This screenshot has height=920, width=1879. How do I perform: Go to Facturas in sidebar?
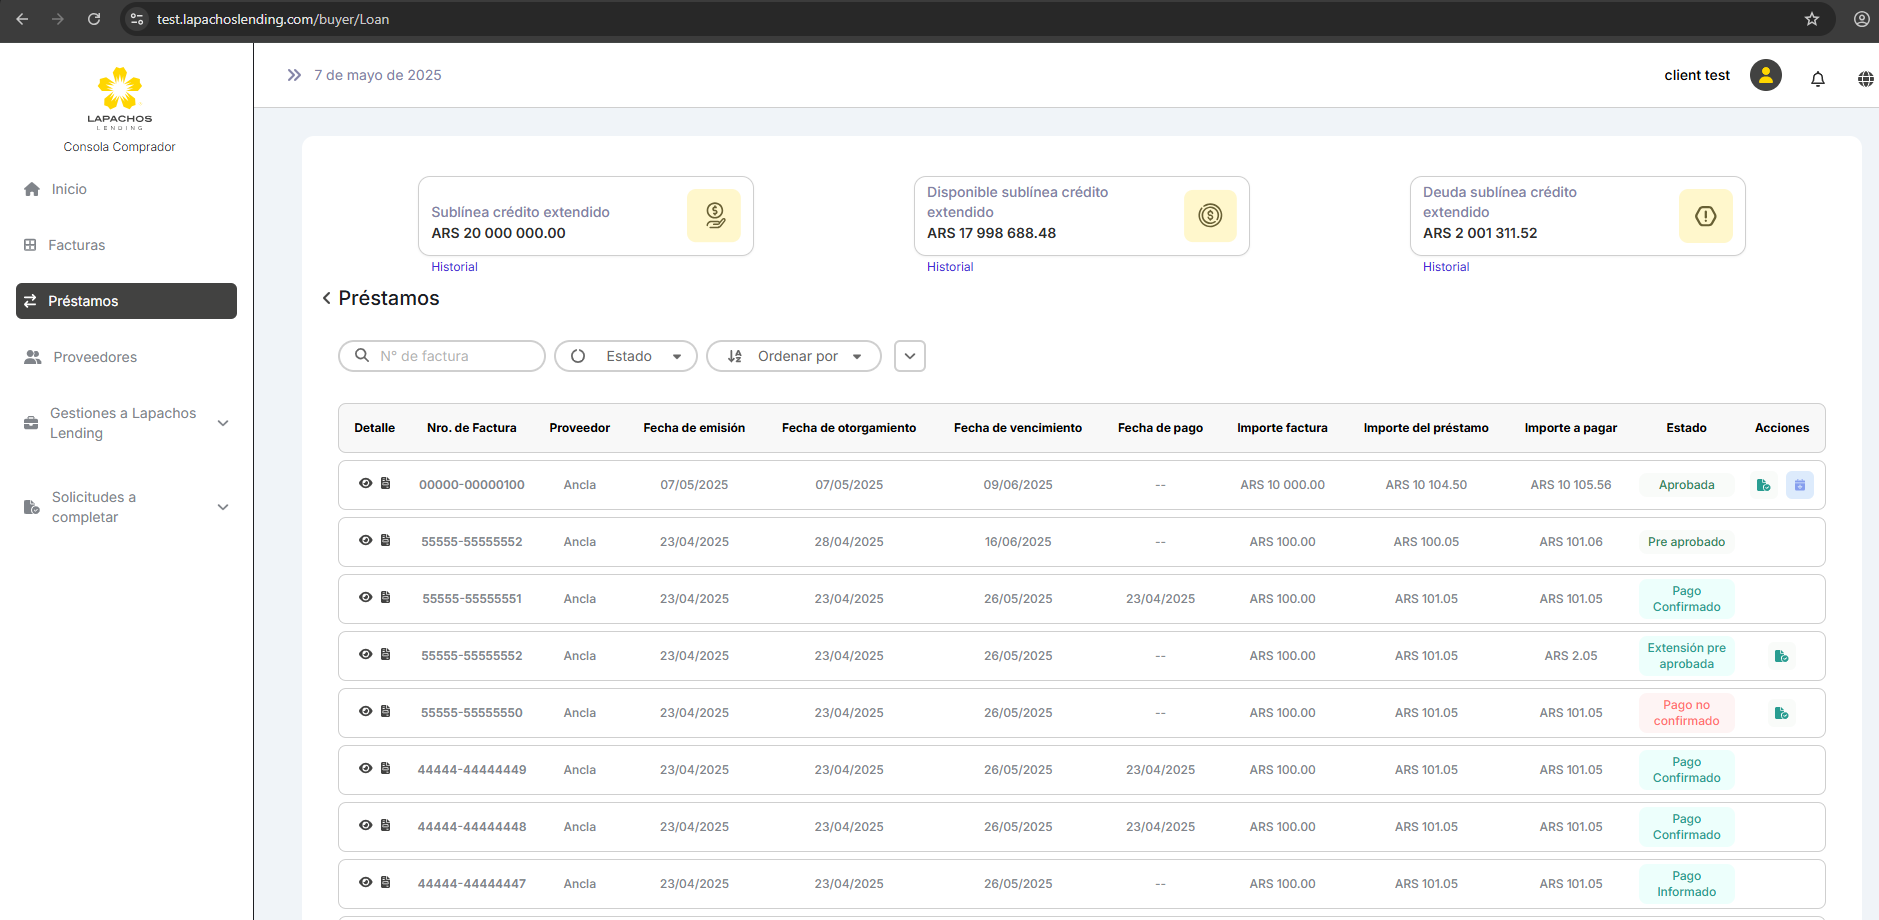[x=76, y=245]
